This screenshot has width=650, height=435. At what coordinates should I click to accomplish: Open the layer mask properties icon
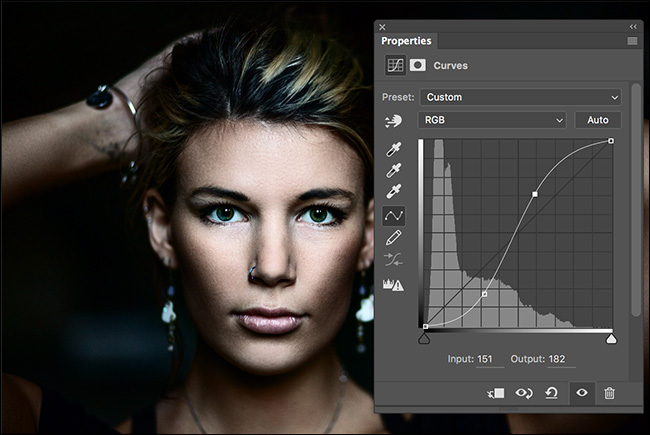point(417,65)
